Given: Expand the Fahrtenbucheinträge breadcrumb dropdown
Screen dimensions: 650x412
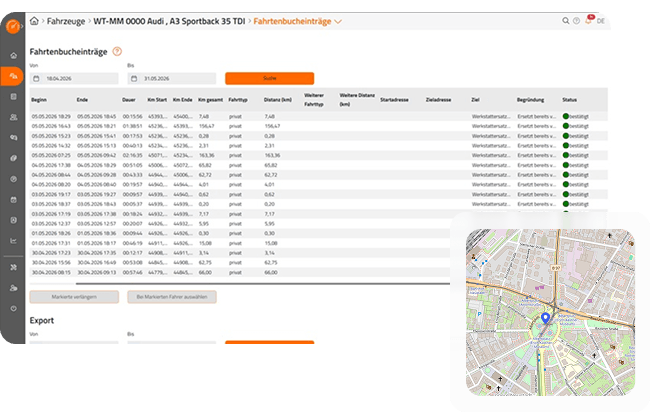Looking at the screenshot, I should (338, 22).
